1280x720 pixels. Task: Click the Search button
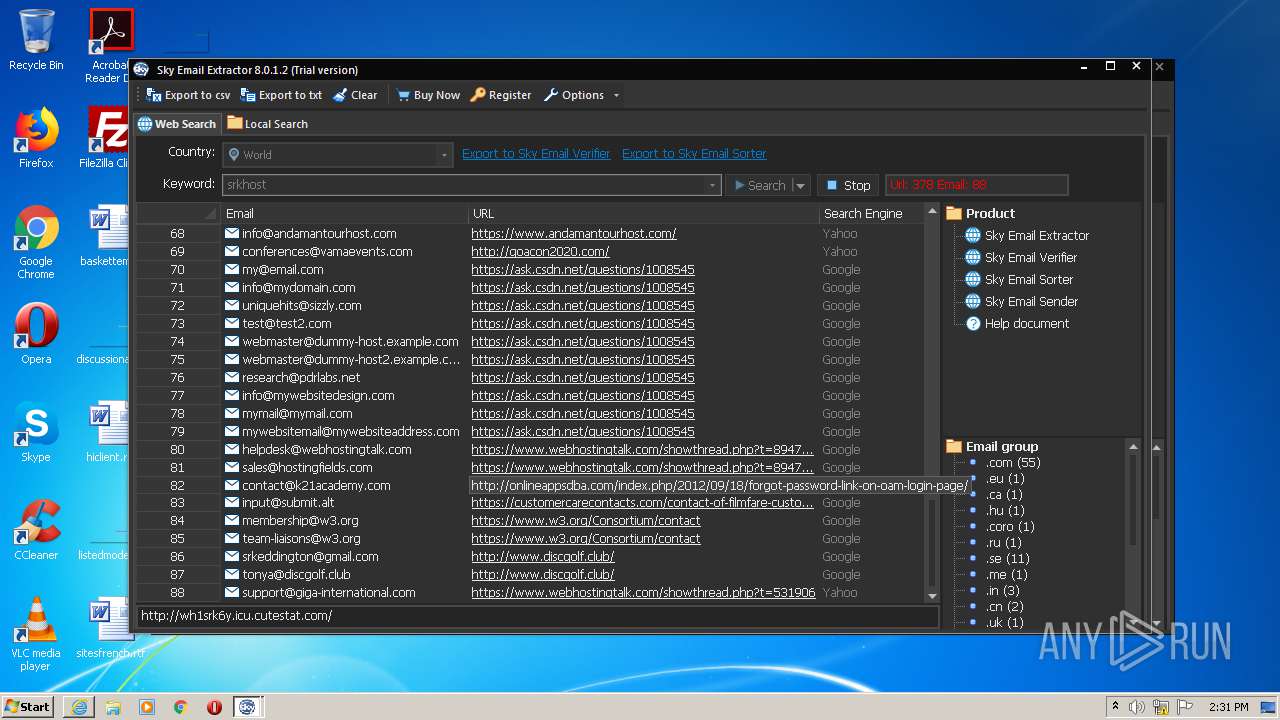[759, 185]
